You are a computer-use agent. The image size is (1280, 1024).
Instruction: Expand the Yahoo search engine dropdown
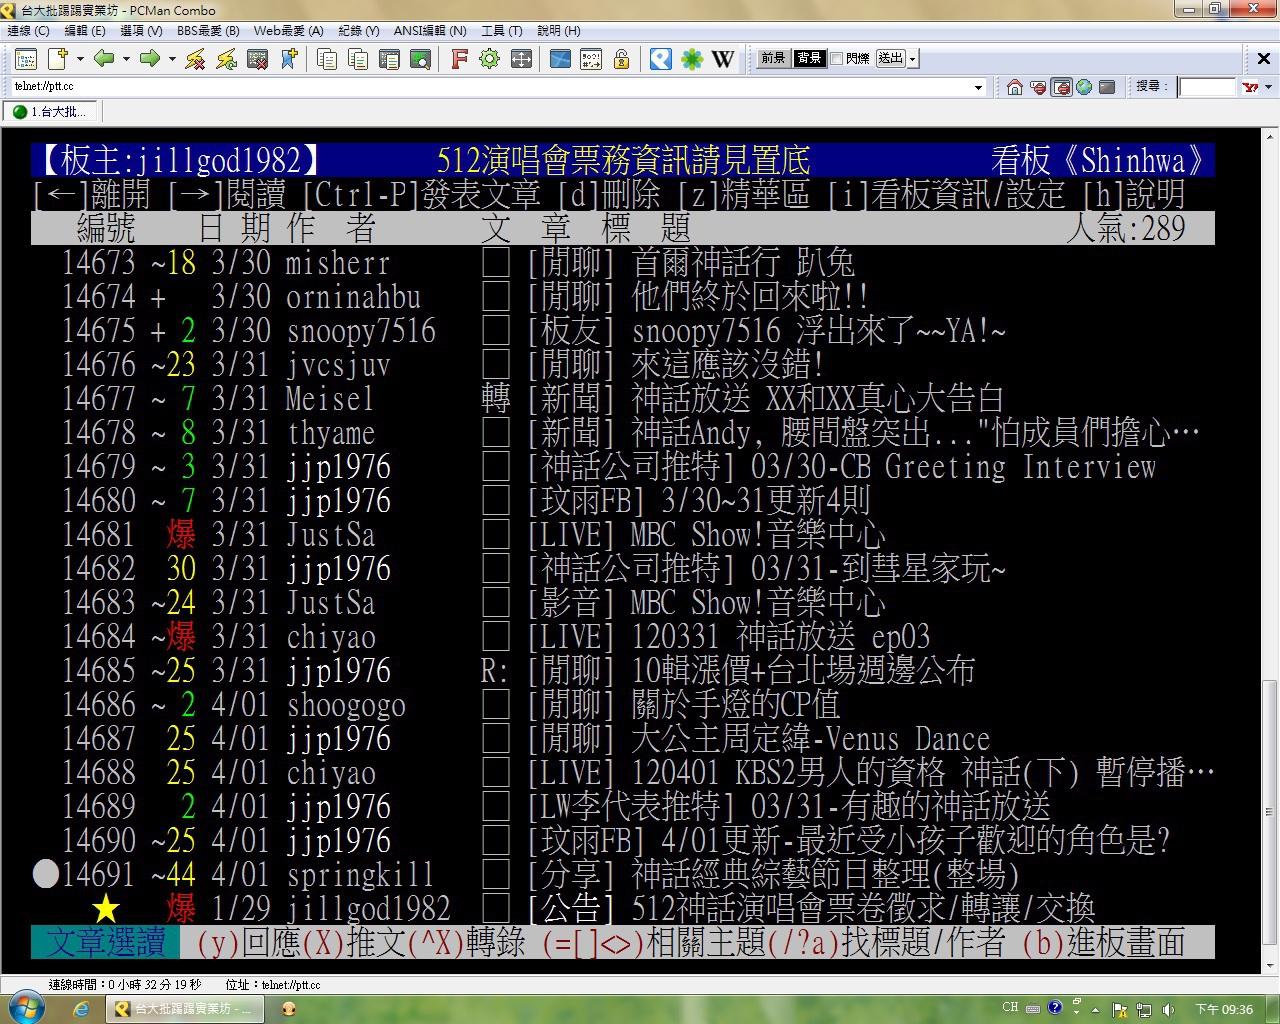click(x=1268, y=87)
